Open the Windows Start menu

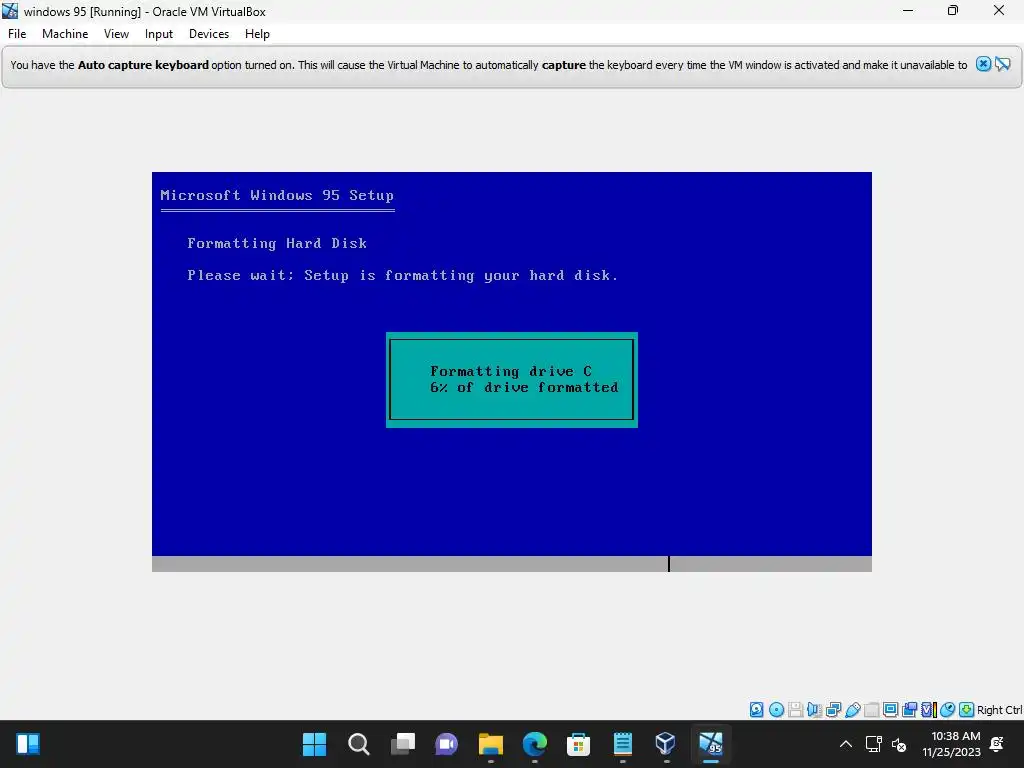click(x=314, y=744)
